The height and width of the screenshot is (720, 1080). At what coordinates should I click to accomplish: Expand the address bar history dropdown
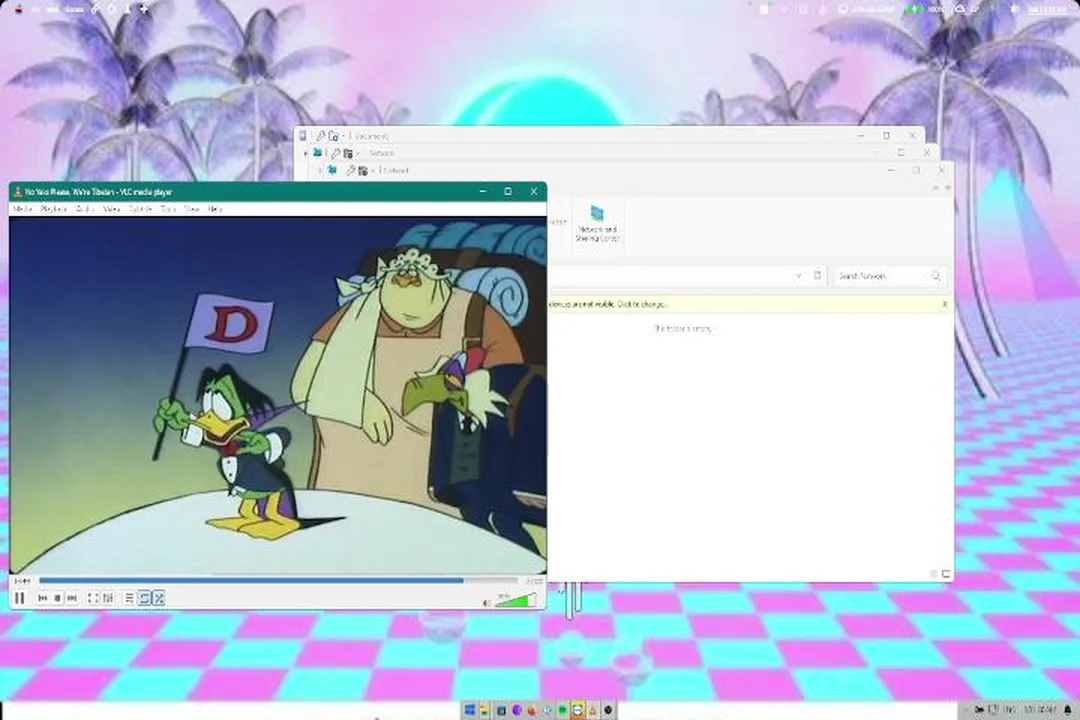pos(798,276)
